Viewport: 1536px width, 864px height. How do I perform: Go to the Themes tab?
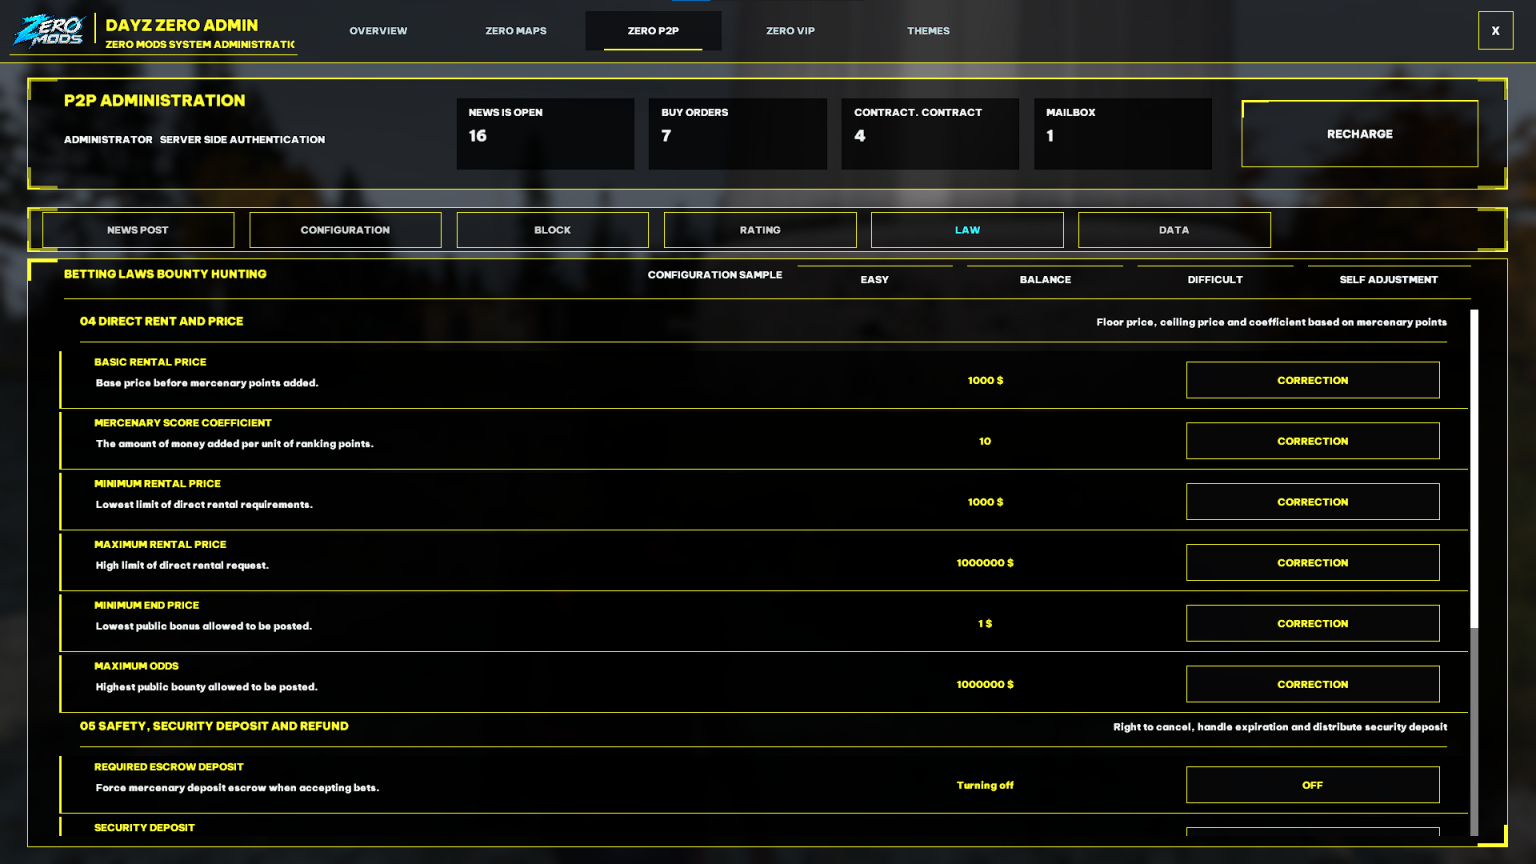click(x=928, y=31)
